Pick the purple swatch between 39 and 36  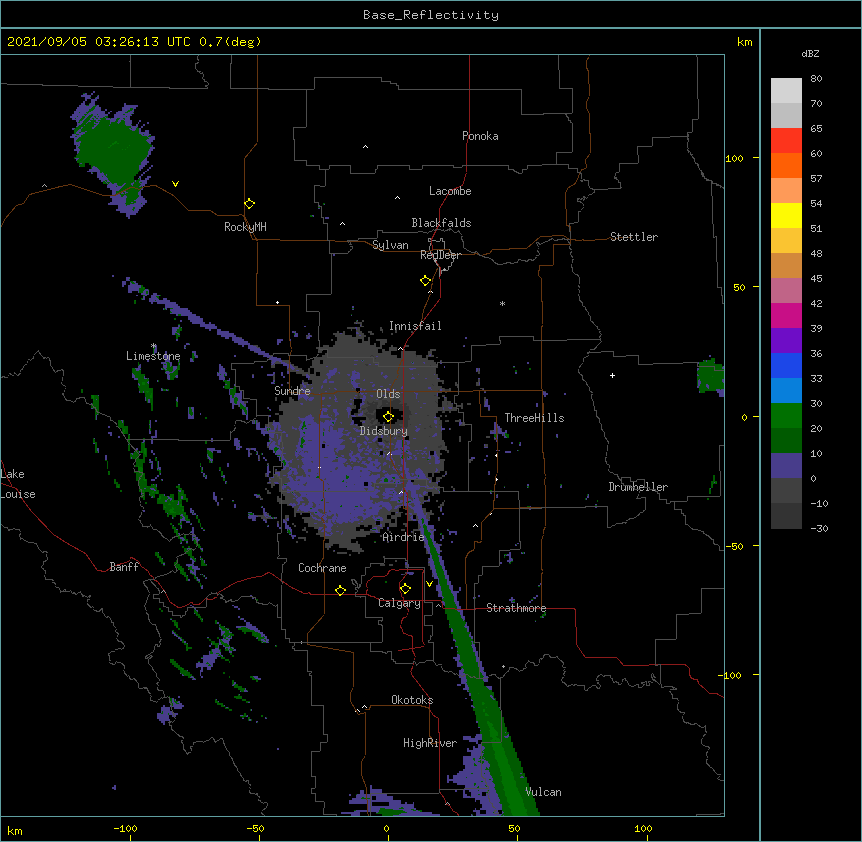786,340
